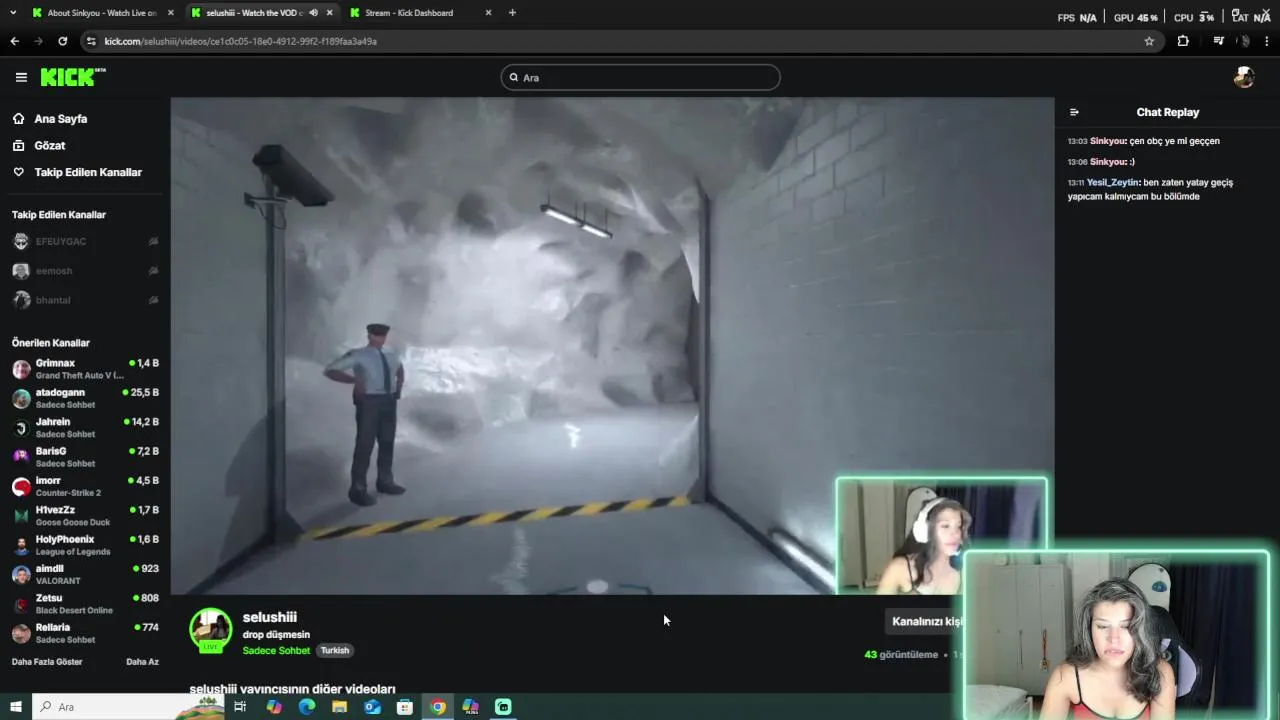1280x720 pixels.
Task: Close the Stream - Kick Dashboard tab
Action: (x=488, y=13)
